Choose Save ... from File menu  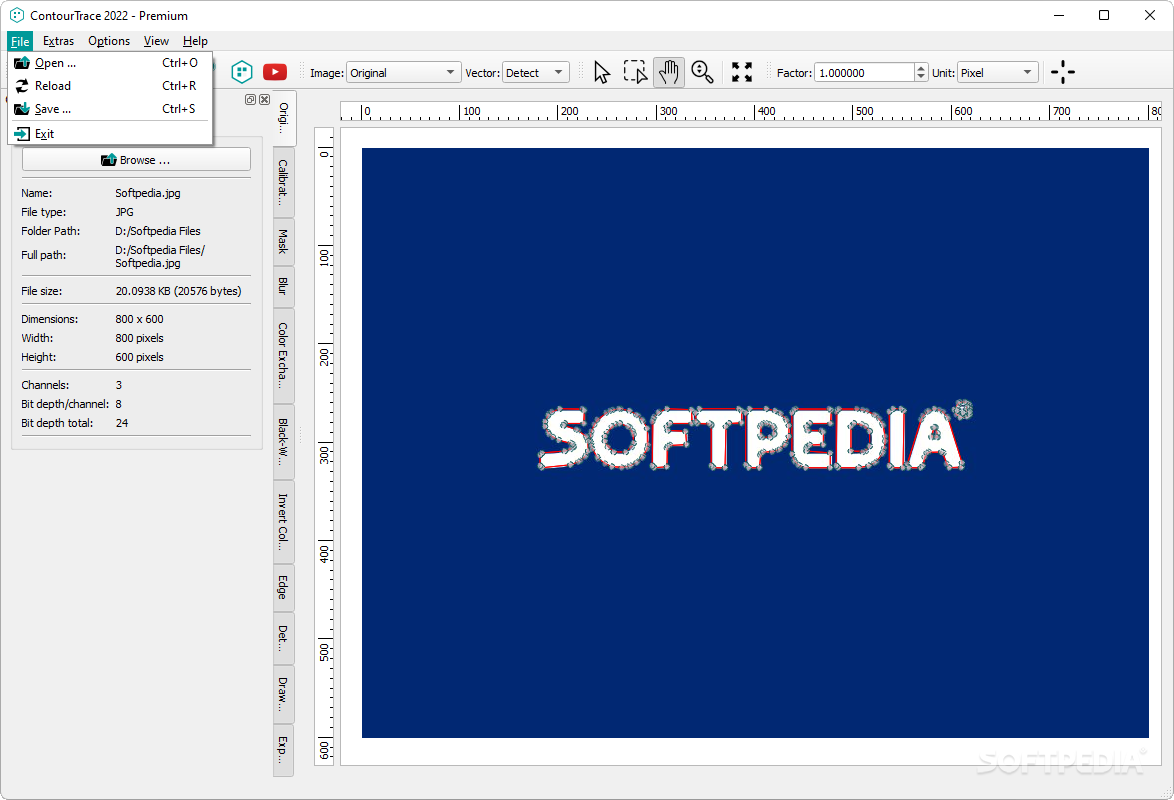point(110,109)
